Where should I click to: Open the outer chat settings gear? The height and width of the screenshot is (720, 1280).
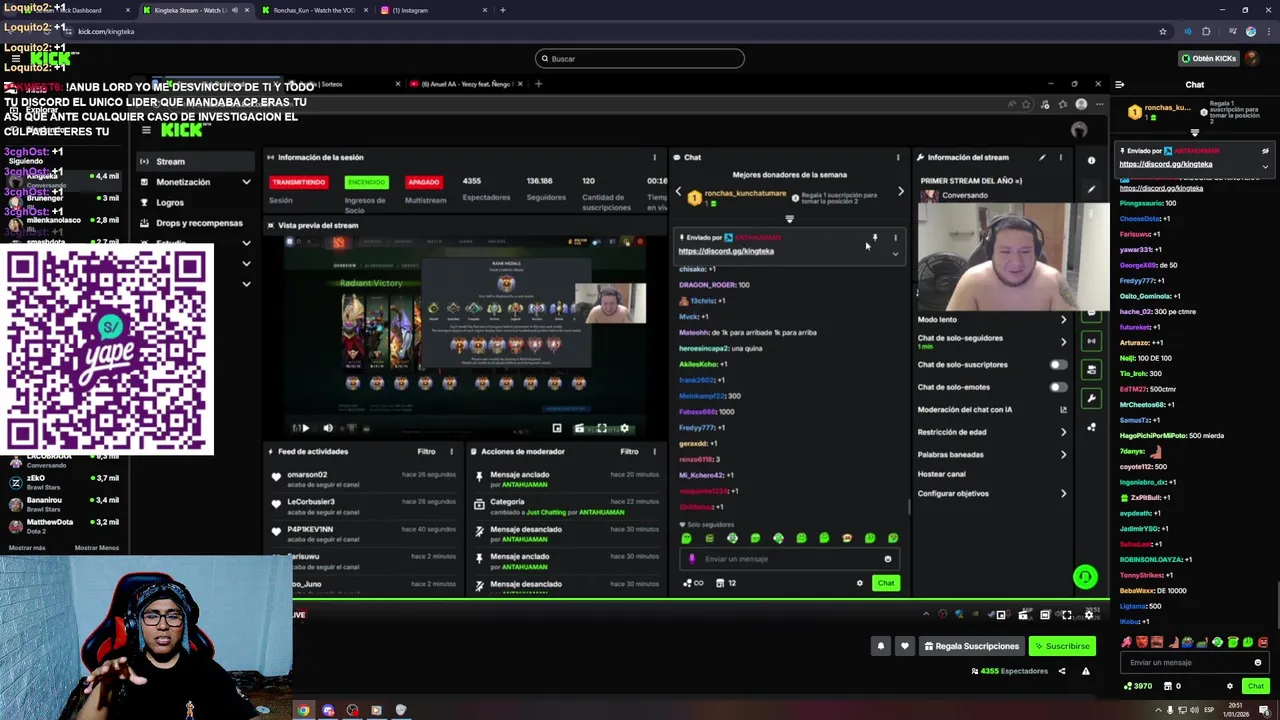click(x=1230, y=686)
